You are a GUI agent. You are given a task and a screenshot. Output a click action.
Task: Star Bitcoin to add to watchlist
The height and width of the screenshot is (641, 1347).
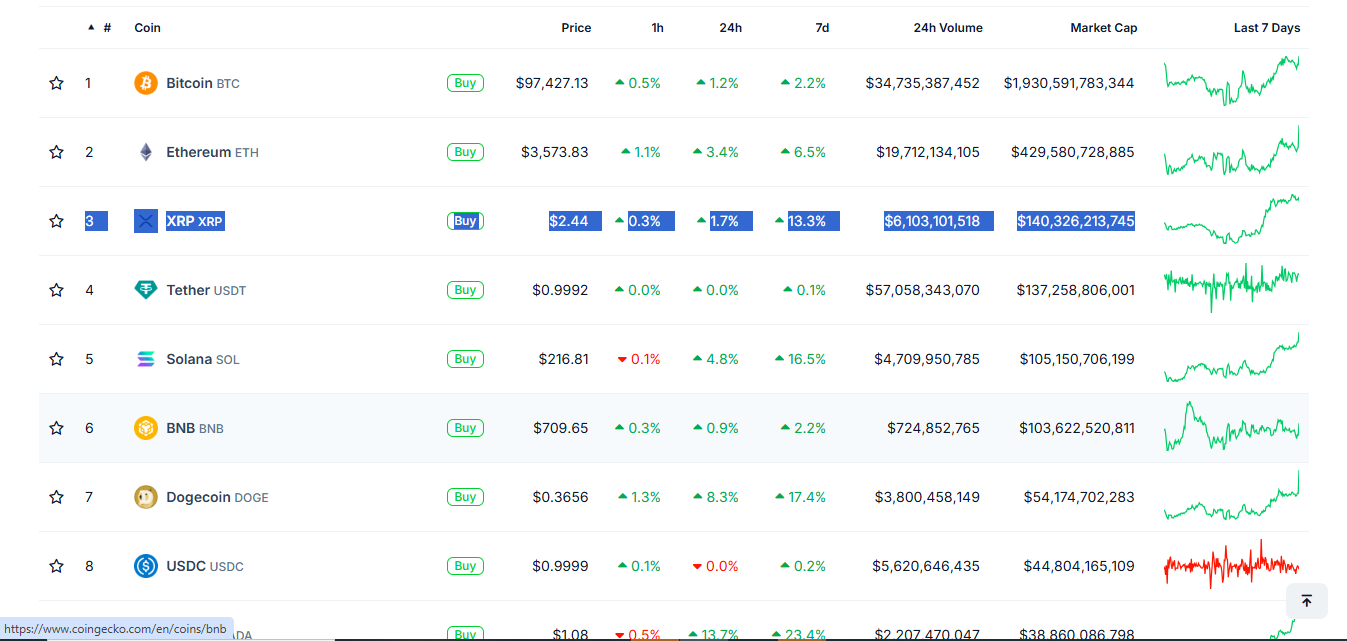pyautogui.click(x=56, y=83)
